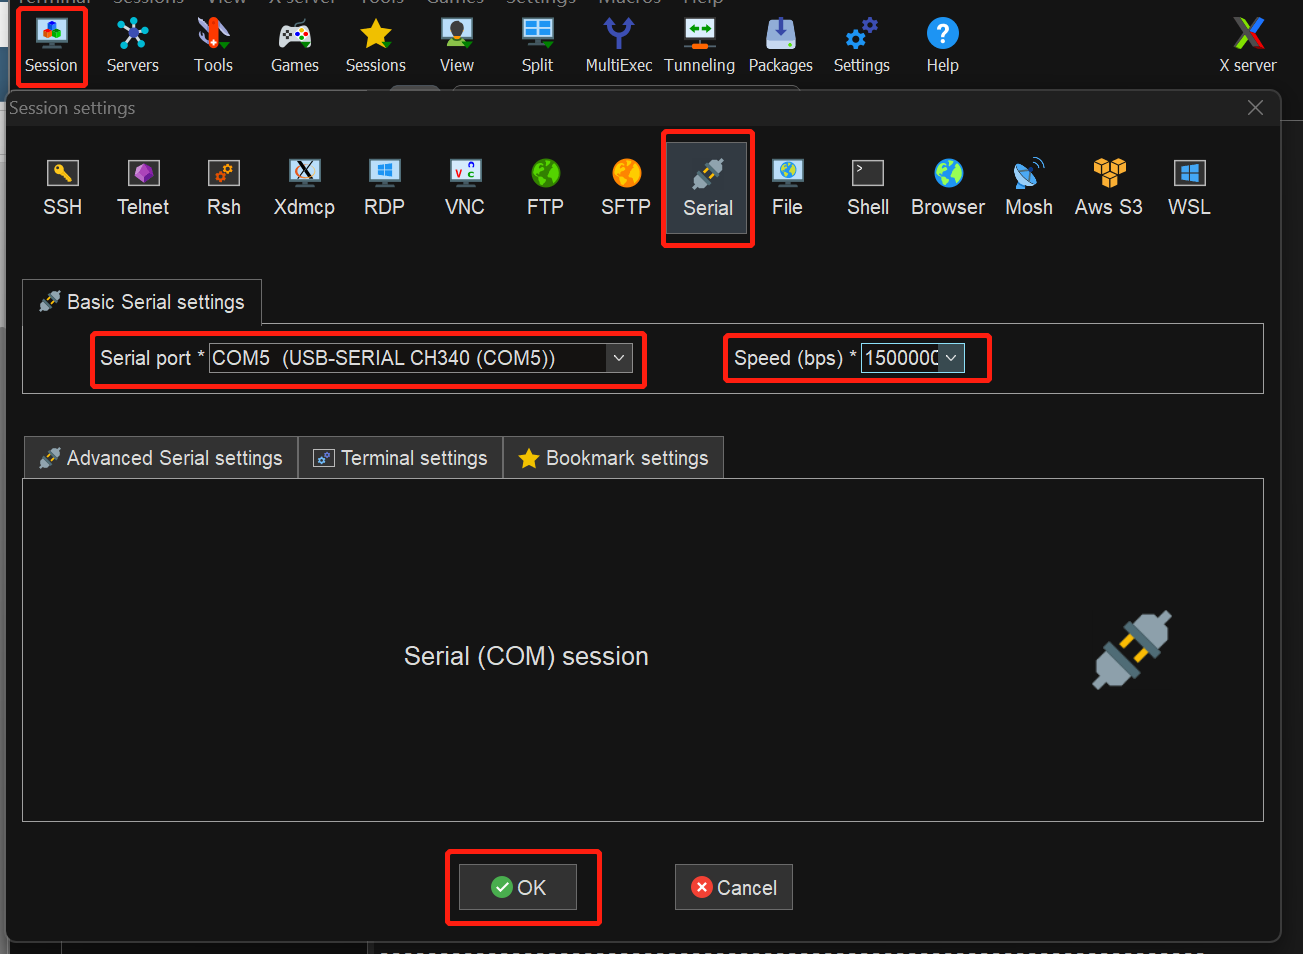This screenshot has width=1303, height=954.
Task: Select the File session type
Action: click(787, 188)
